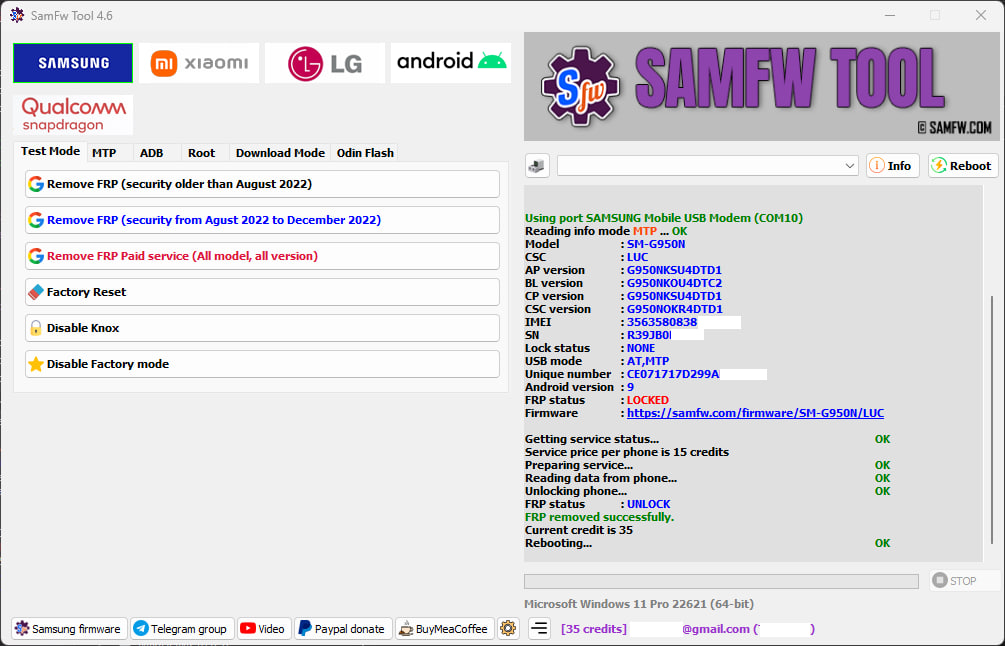Pick the Android brand logo
The height and width of the screenshot is (646, 1005).
451,62
